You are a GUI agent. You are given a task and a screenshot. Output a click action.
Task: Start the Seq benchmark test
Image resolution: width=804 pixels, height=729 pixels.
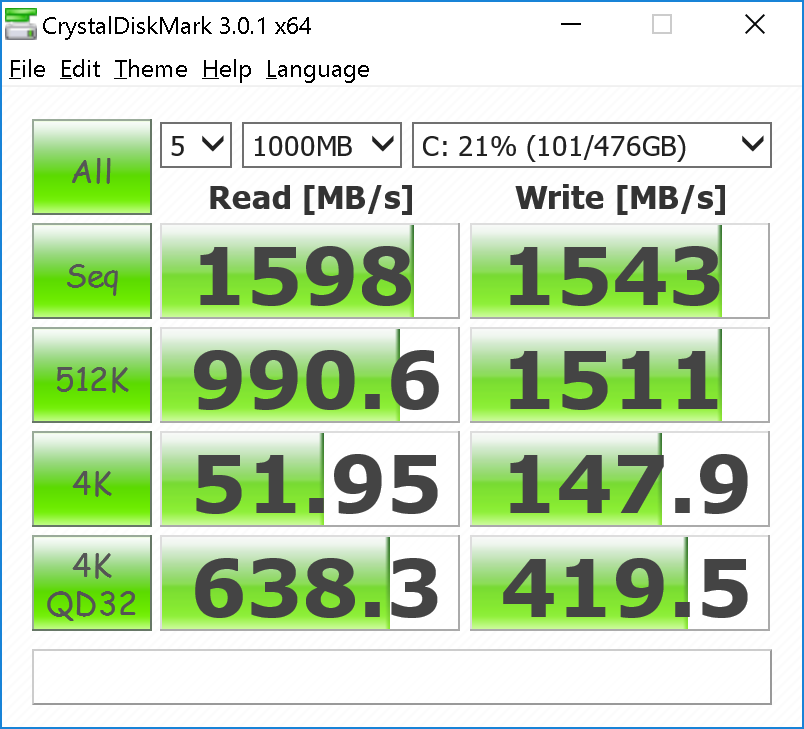point(92,271)
